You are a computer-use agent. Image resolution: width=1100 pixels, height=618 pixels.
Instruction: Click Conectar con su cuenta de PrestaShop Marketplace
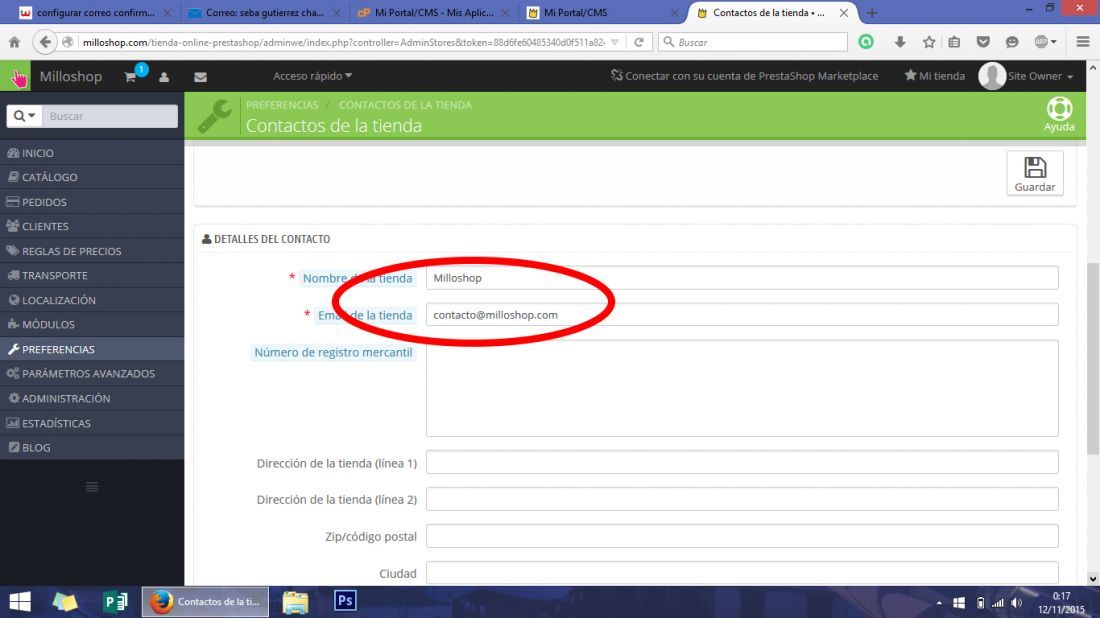744,76
